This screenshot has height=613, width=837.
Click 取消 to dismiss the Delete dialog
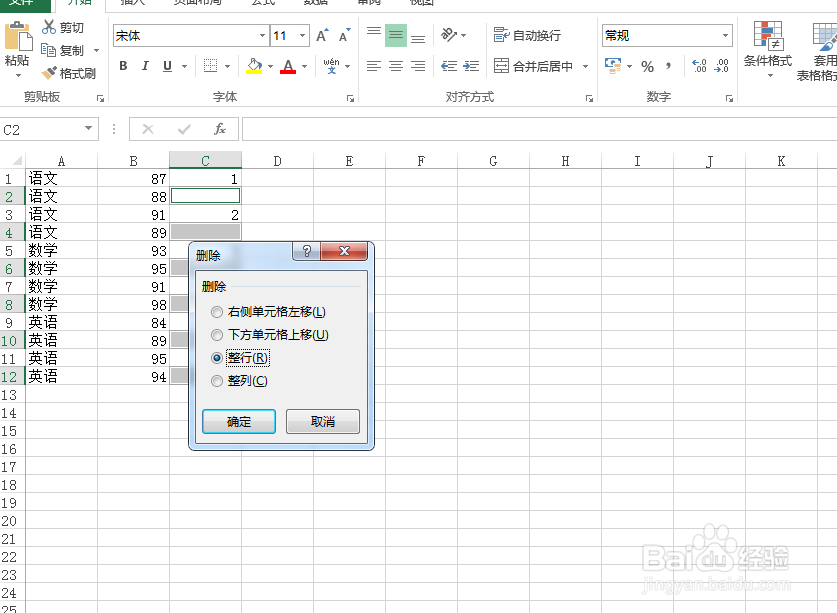pos(323,421)
